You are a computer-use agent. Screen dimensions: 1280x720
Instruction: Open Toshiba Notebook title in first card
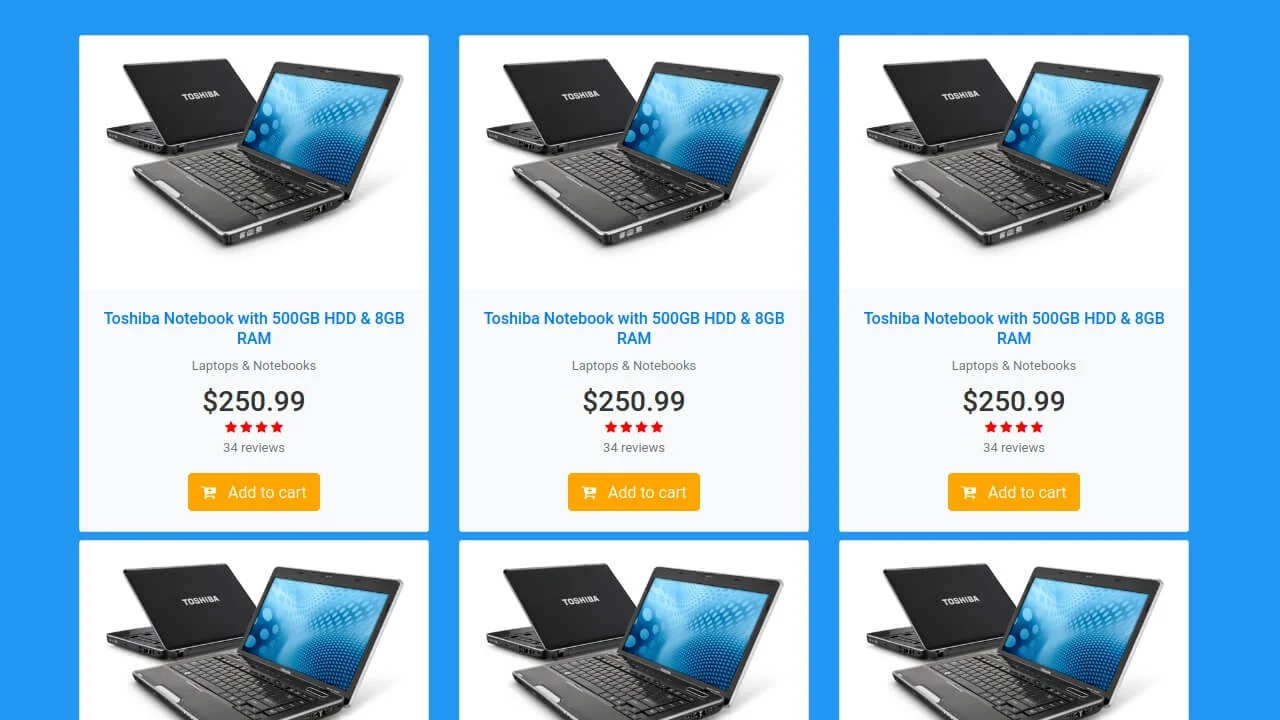[x=254, y=328]
